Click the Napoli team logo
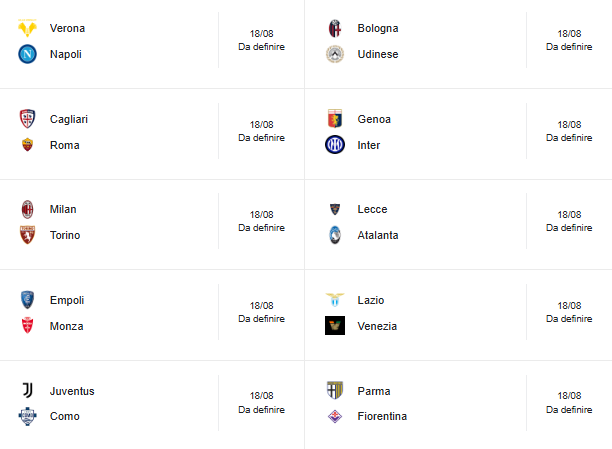Image resolution: width=612 pixels, height=449 pixels. (27, 54)
